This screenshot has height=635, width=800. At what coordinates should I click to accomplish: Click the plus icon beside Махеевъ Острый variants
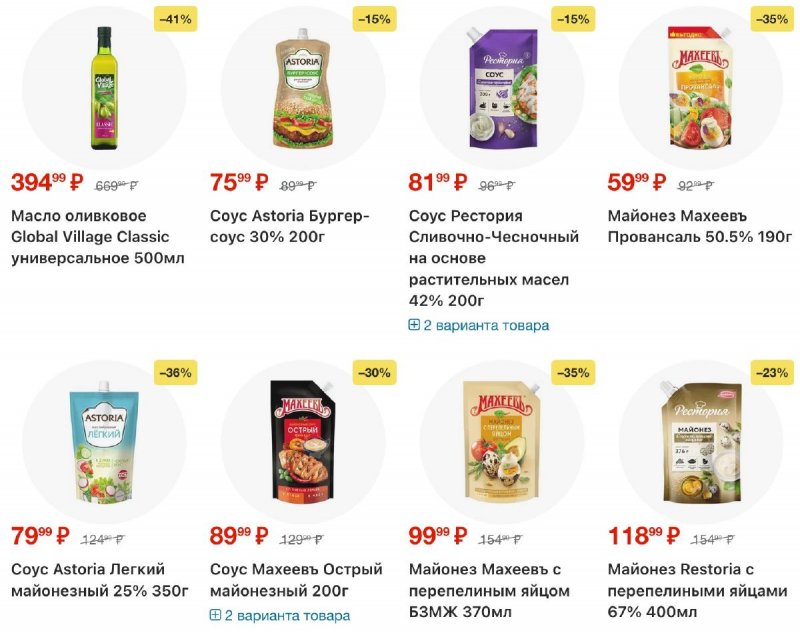click(215, 615)
